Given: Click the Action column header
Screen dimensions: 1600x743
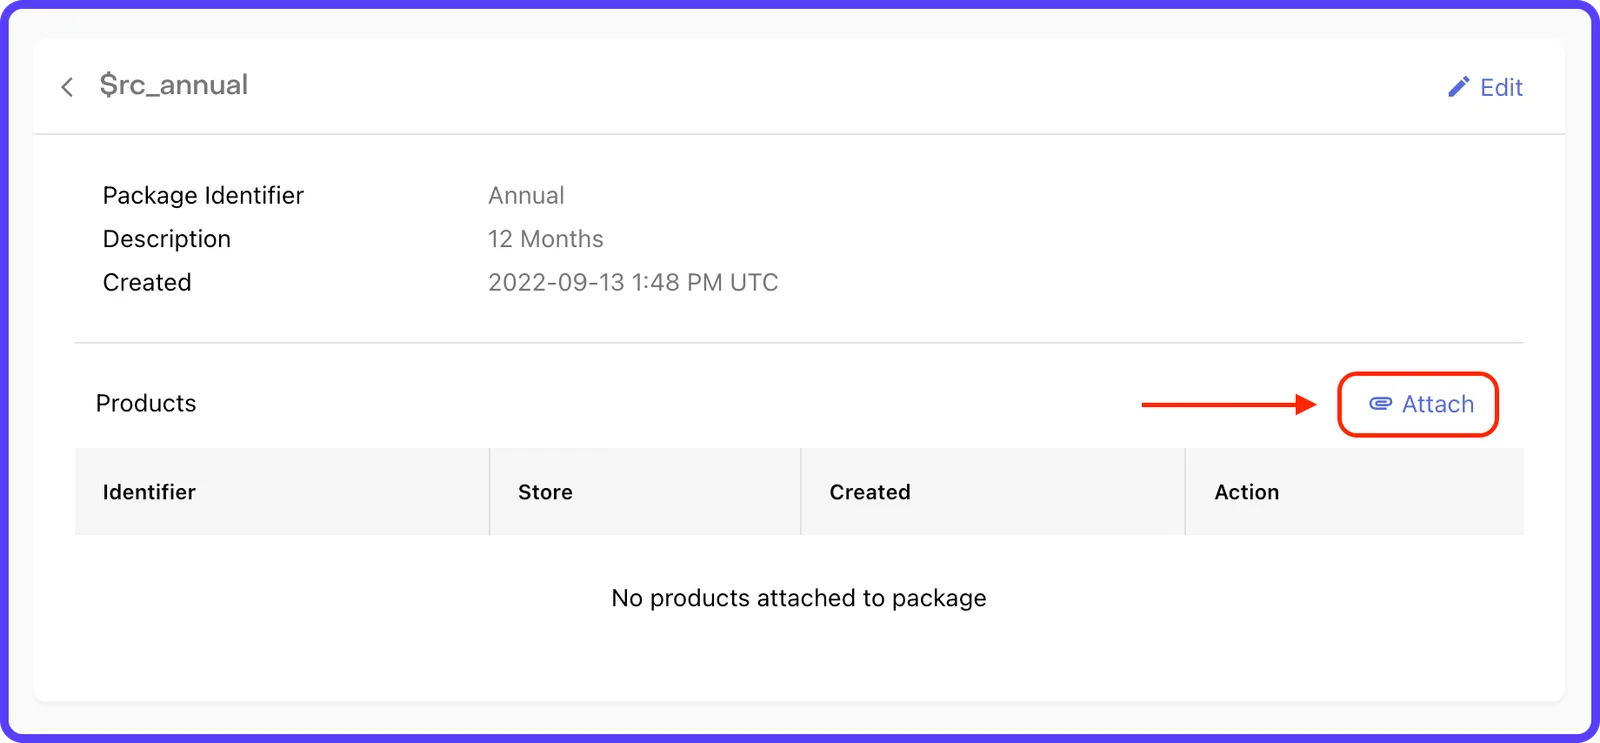Looking at the screenshot, I should click(x=1247, y=492).
